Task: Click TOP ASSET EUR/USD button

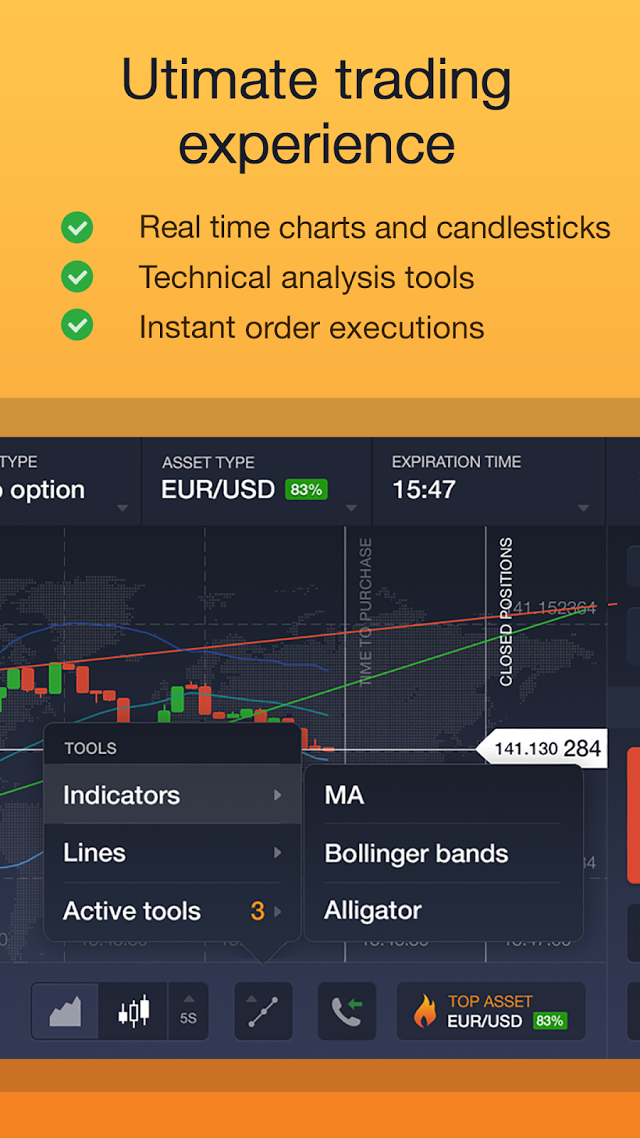Action: pyautogui.click(x=491, y=1011)
